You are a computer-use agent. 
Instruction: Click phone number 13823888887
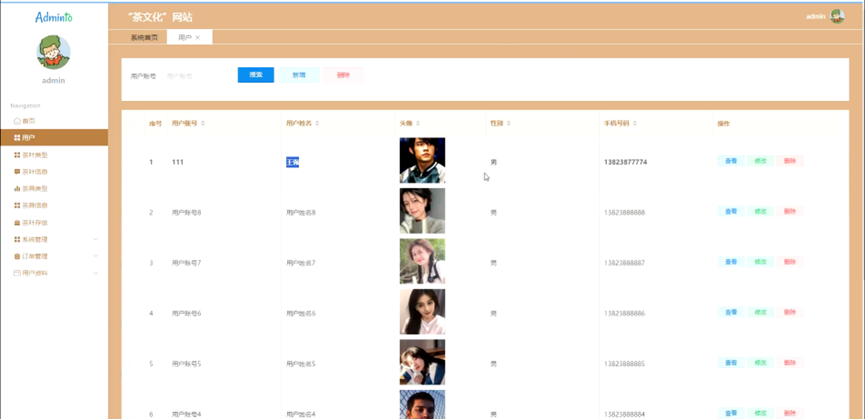click(x=624, y=264)
